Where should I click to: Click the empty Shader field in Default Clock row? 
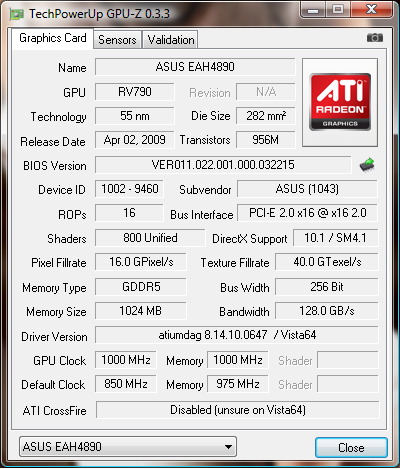(x=348, y=384)
